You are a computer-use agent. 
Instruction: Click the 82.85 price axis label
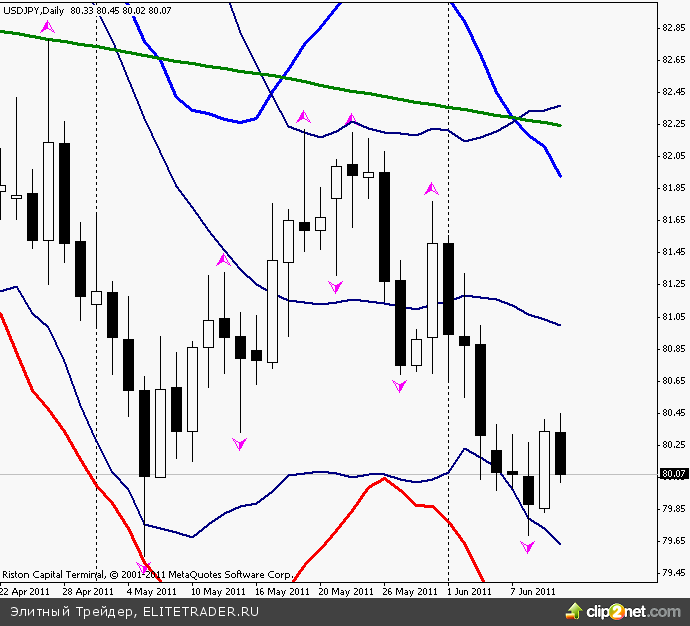pyautogui.click(x=673, y=28)
